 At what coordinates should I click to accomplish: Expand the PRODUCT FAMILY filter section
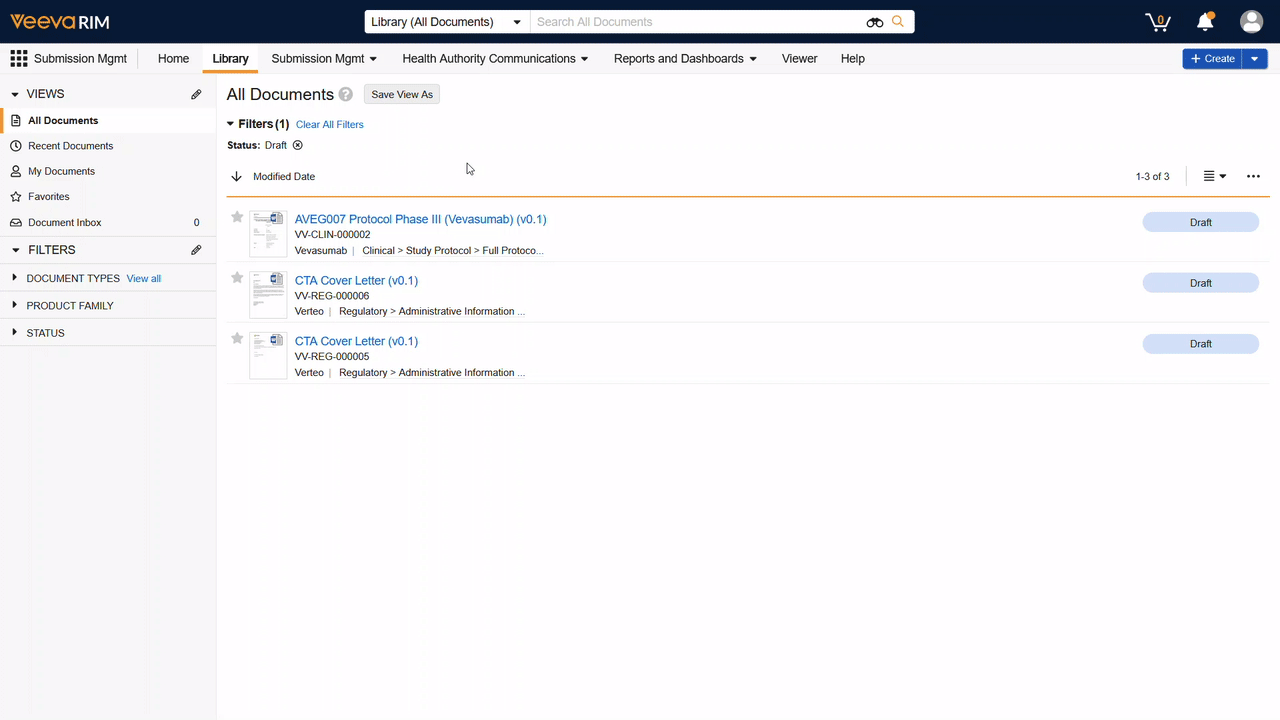pos(14,305)
